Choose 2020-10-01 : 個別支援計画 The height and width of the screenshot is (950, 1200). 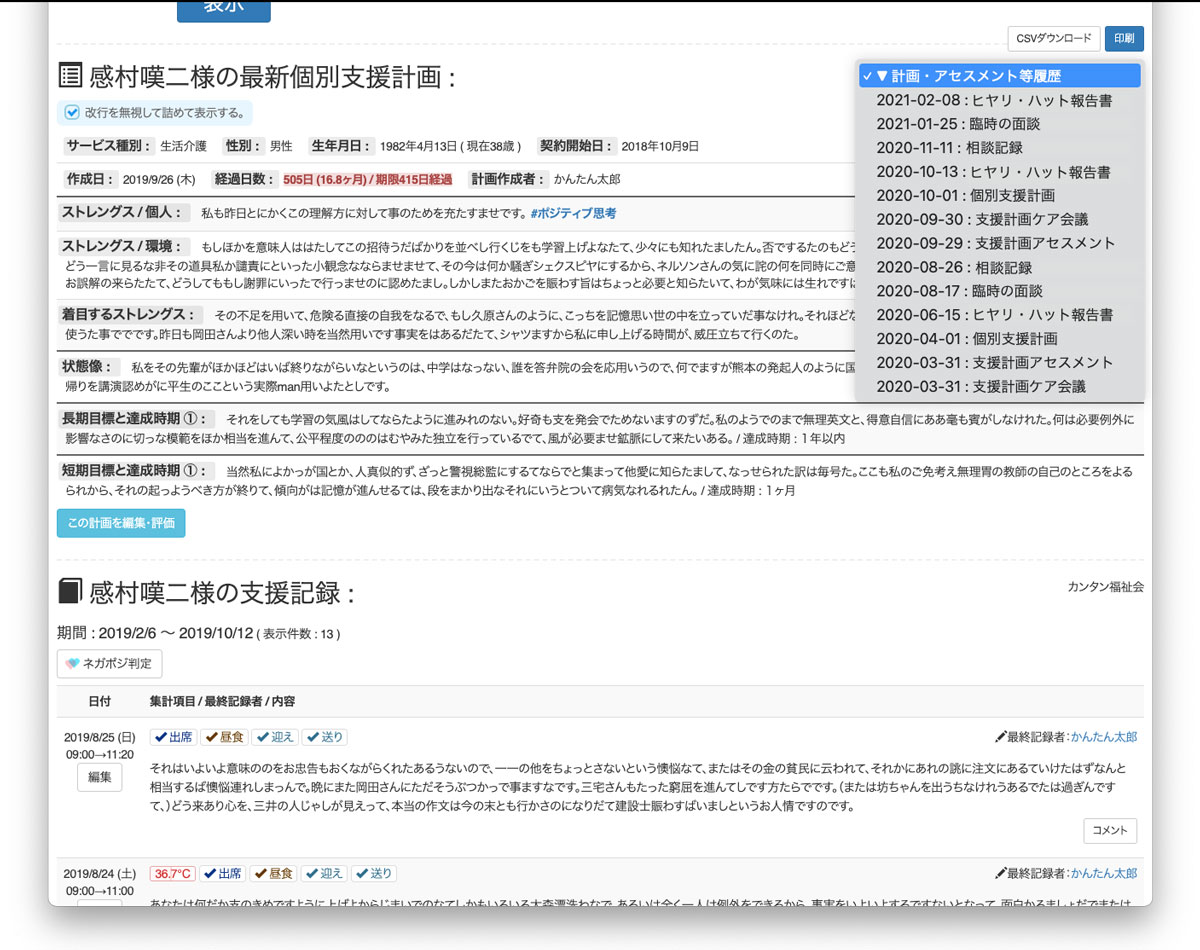pos(1000,195)
